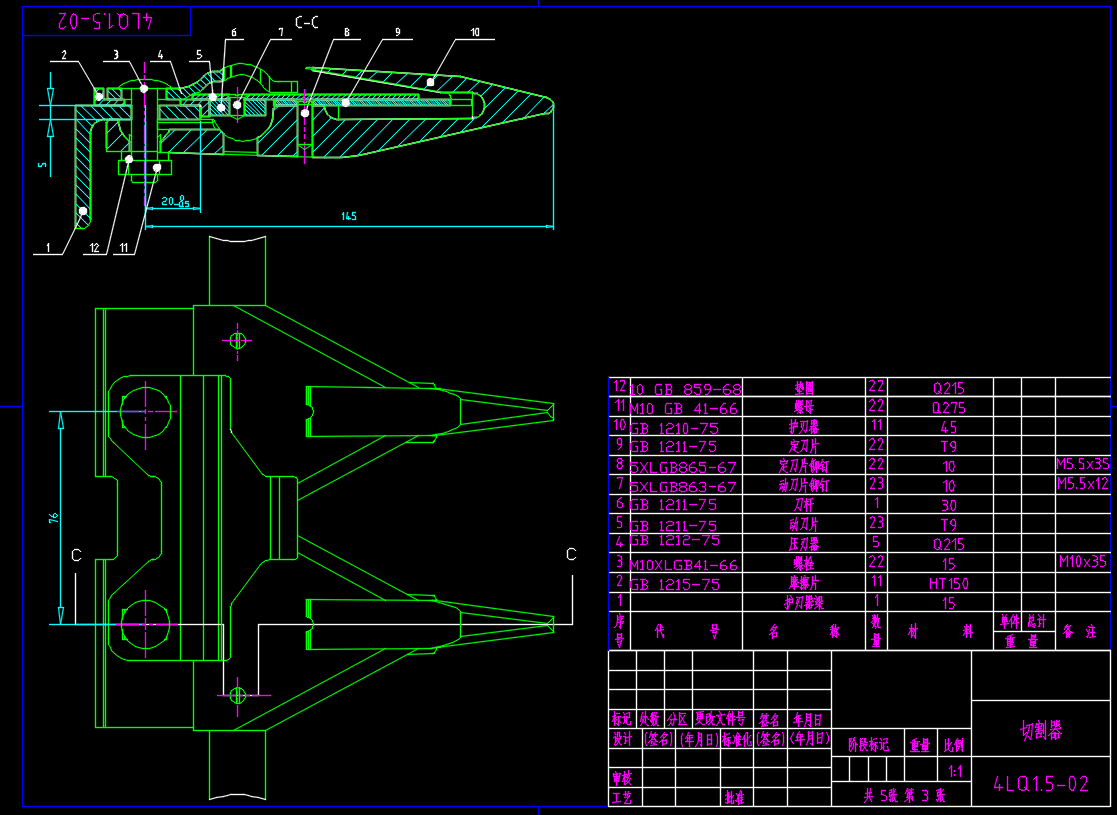The height and width of the screenshot is (815, 1117).
Task: Click drawing number 4LQ1.5-02 in the title block
Action: pos(1041,784)
